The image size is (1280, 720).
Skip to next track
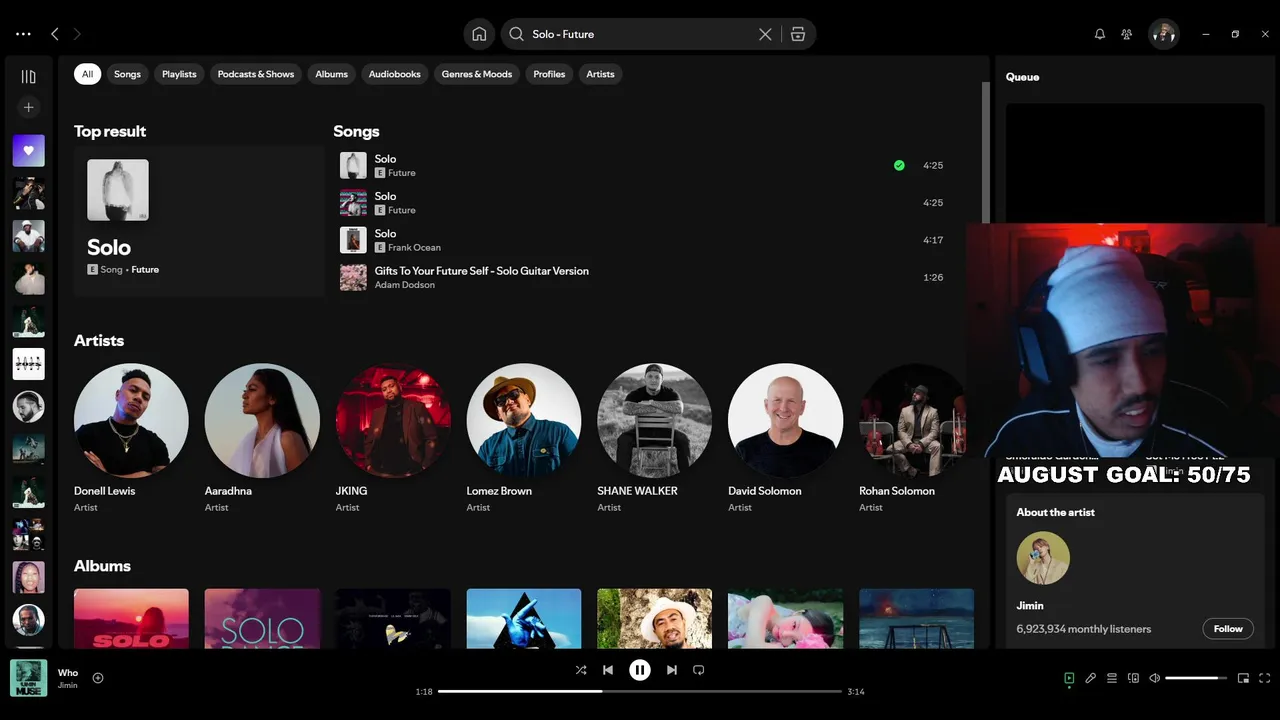pos(672,670)
